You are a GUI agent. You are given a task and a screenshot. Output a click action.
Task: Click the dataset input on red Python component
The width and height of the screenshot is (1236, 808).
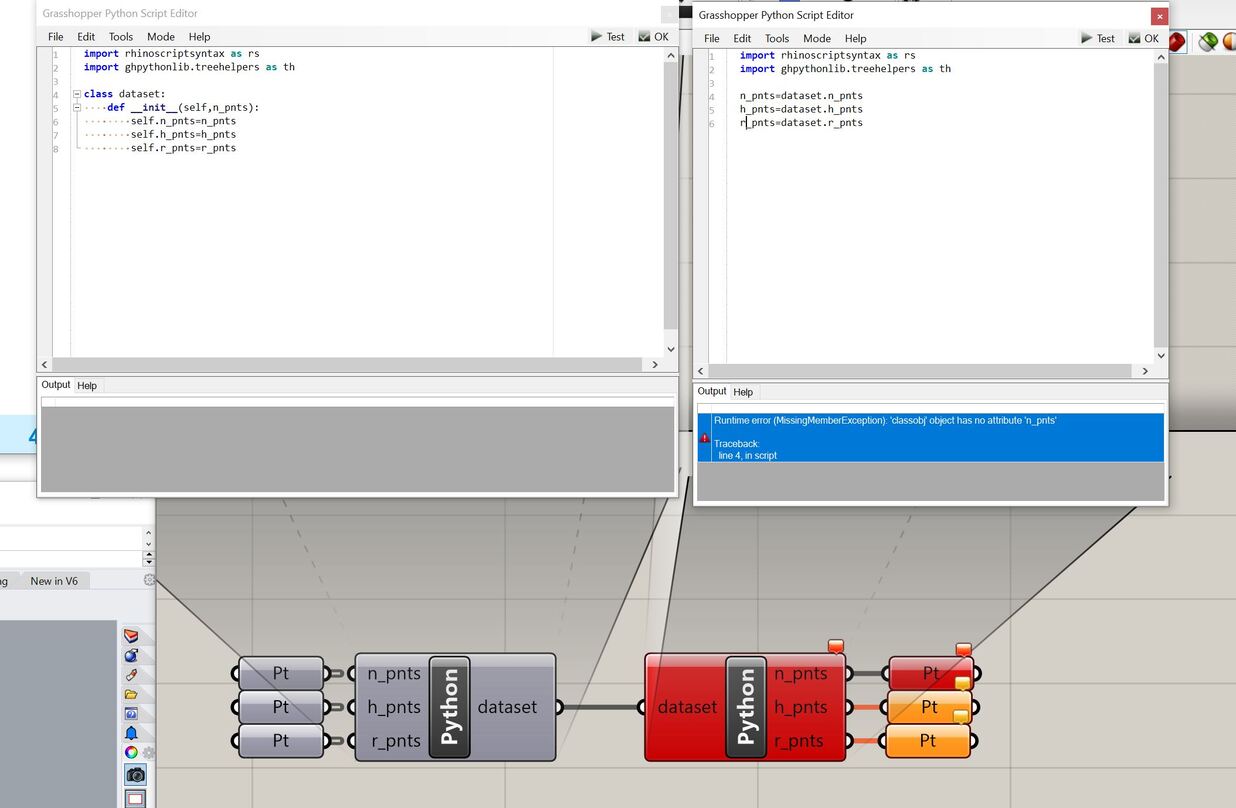pos(687,707)
